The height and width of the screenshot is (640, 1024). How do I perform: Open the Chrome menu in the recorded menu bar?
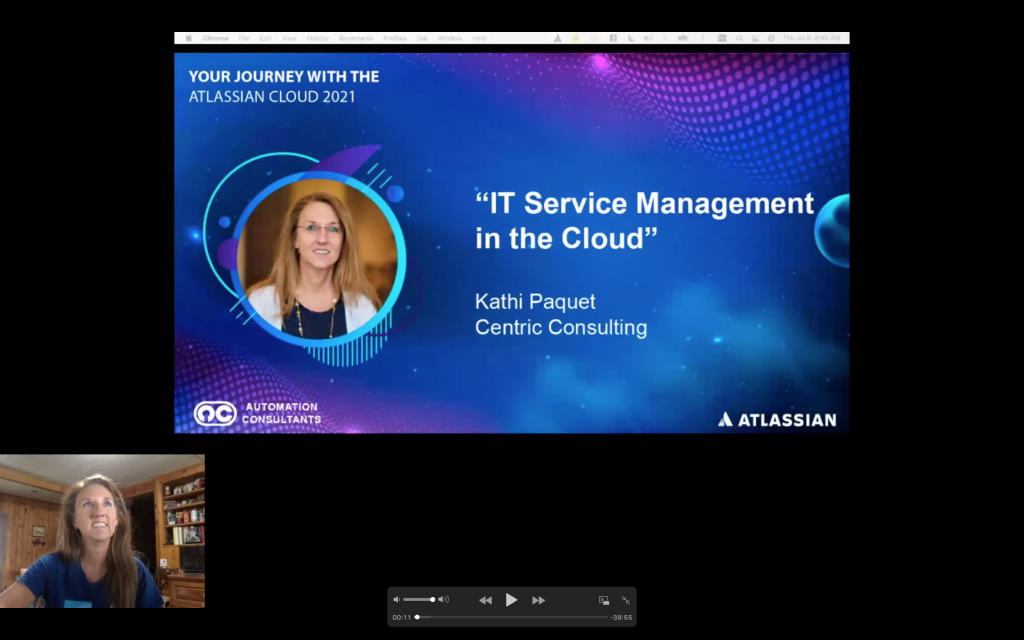click(x=216, y=38)
